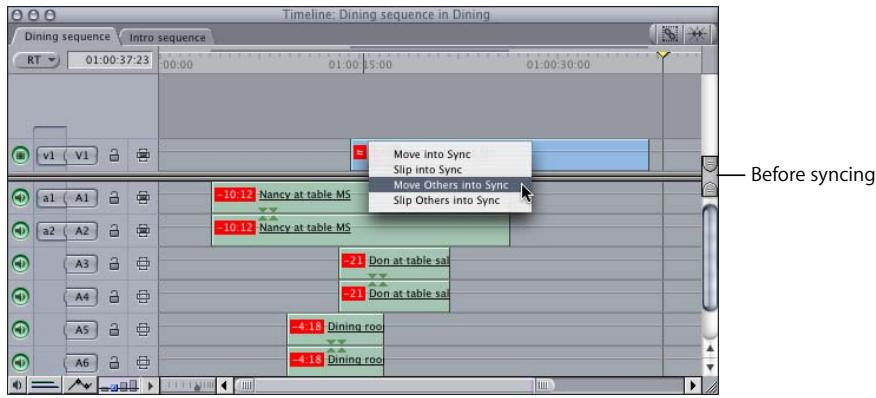Open track layout pop-up triangle
The width and height of the screenshot is (876, 398).
click(150, 385)
